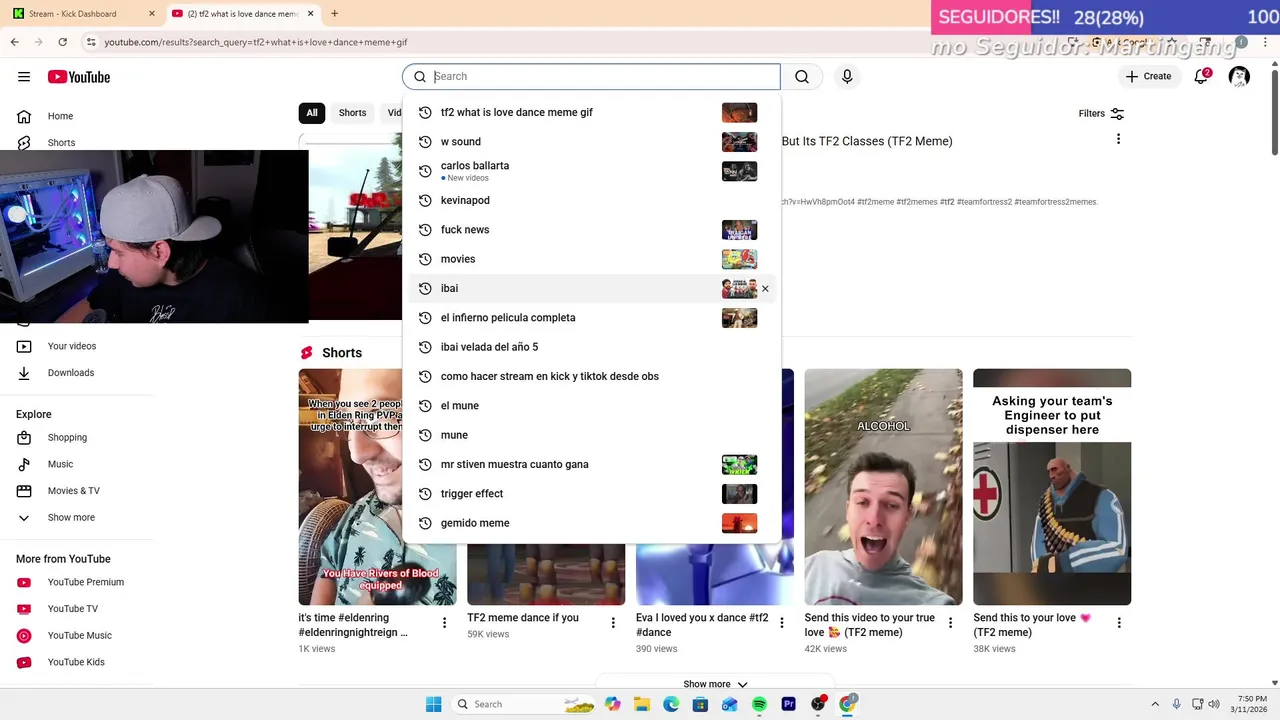Open options for 'Send this to your love' short
The height and width of the screenshot is (720, 1280).
(1119, 623)
